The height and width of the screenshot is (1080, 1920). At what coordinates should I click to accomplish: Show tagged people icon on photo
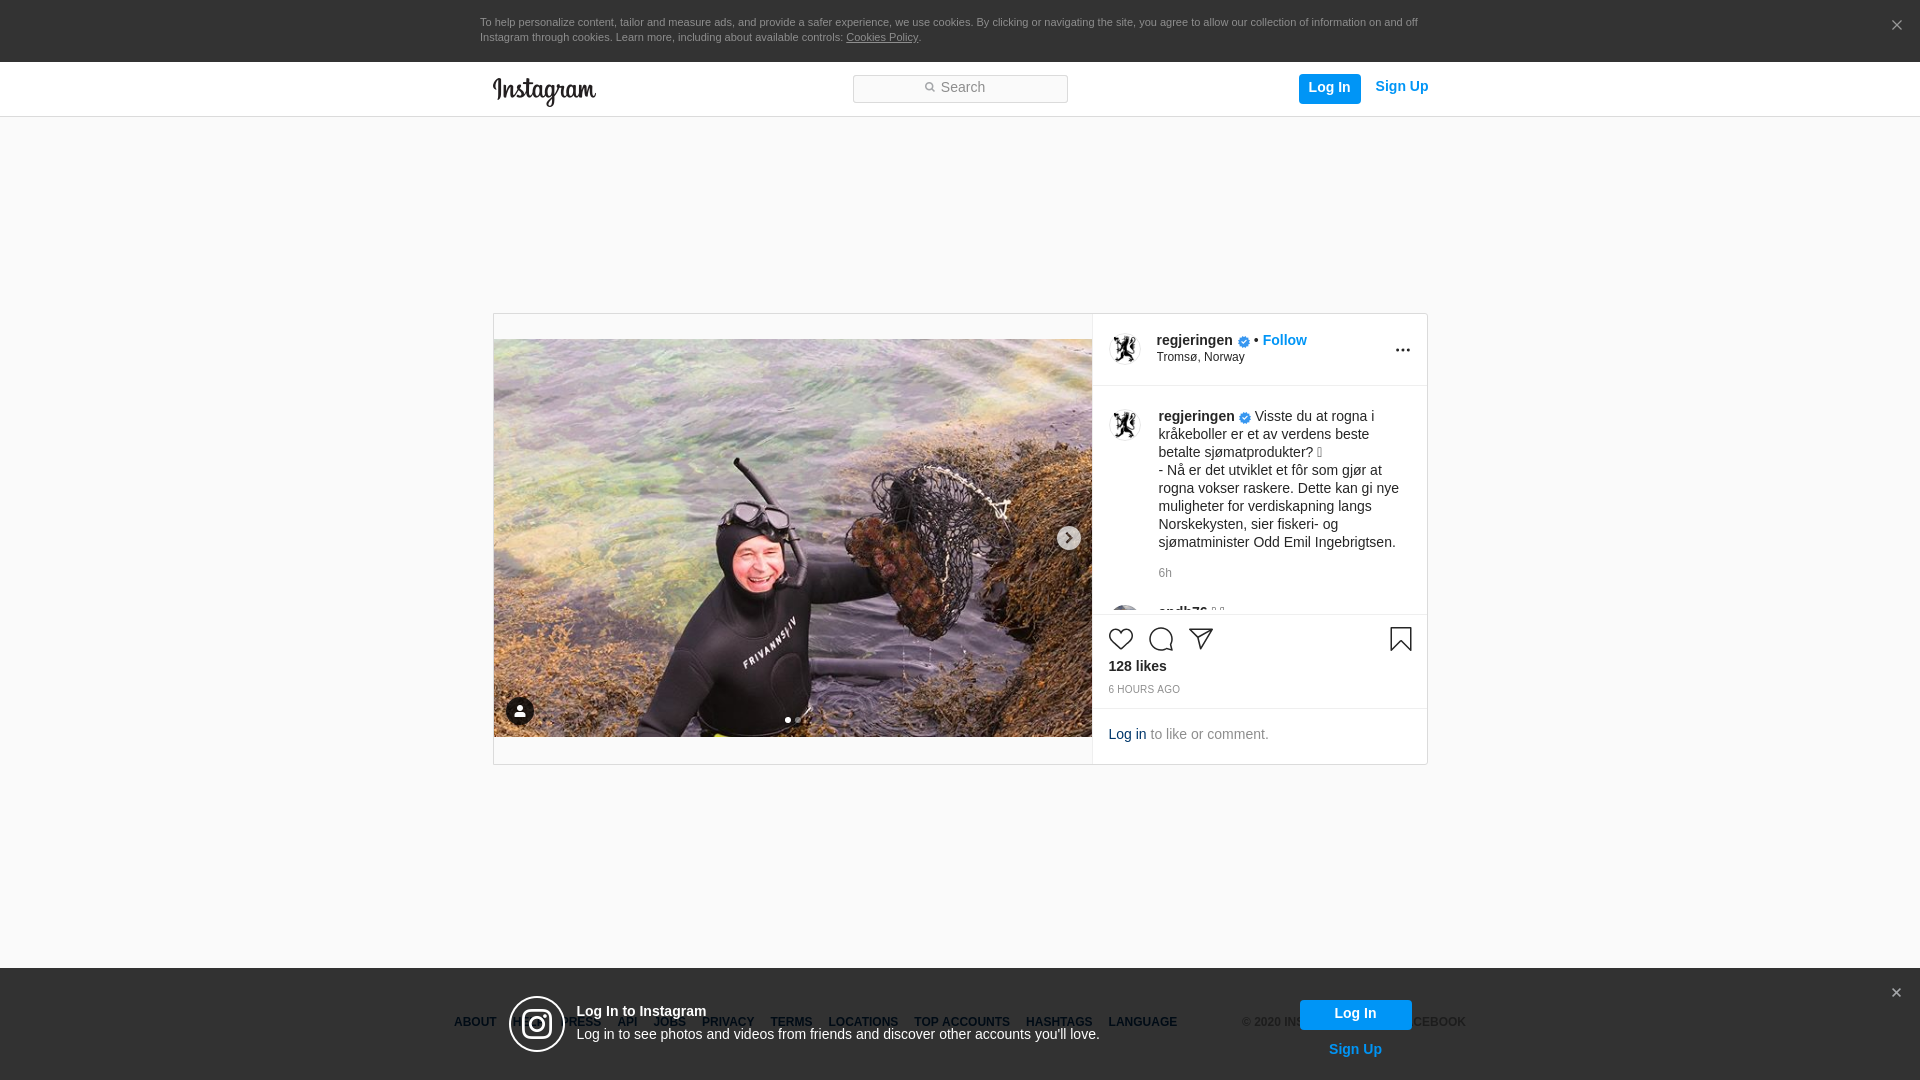click(519, 711)
